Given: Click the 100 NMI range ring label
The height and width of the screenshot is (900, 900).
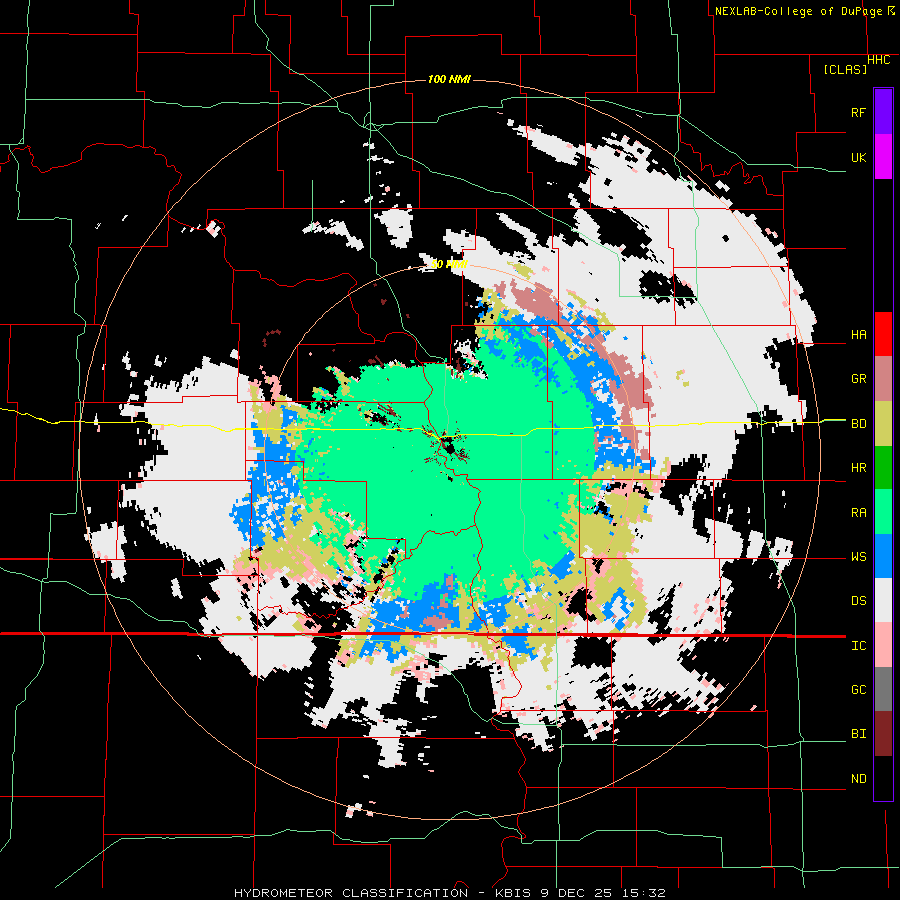Looking at the screenshot, I should pos(449,79).
